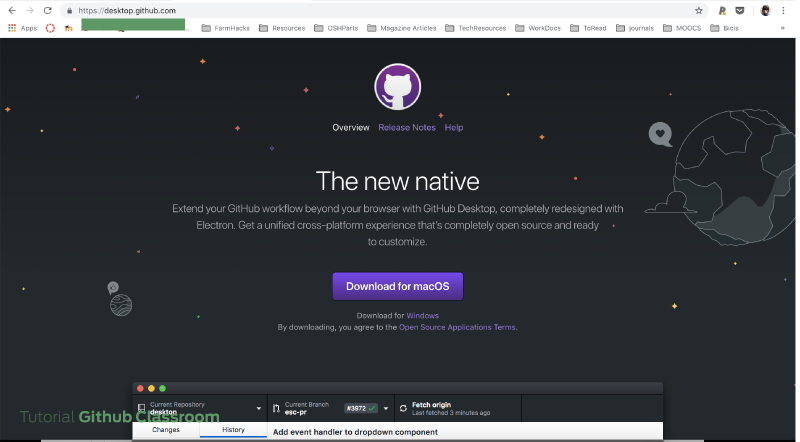Click the Fetch origin button
Viewport: 800px width, 442px height.
pyautogui.click(x=458, y=408)
